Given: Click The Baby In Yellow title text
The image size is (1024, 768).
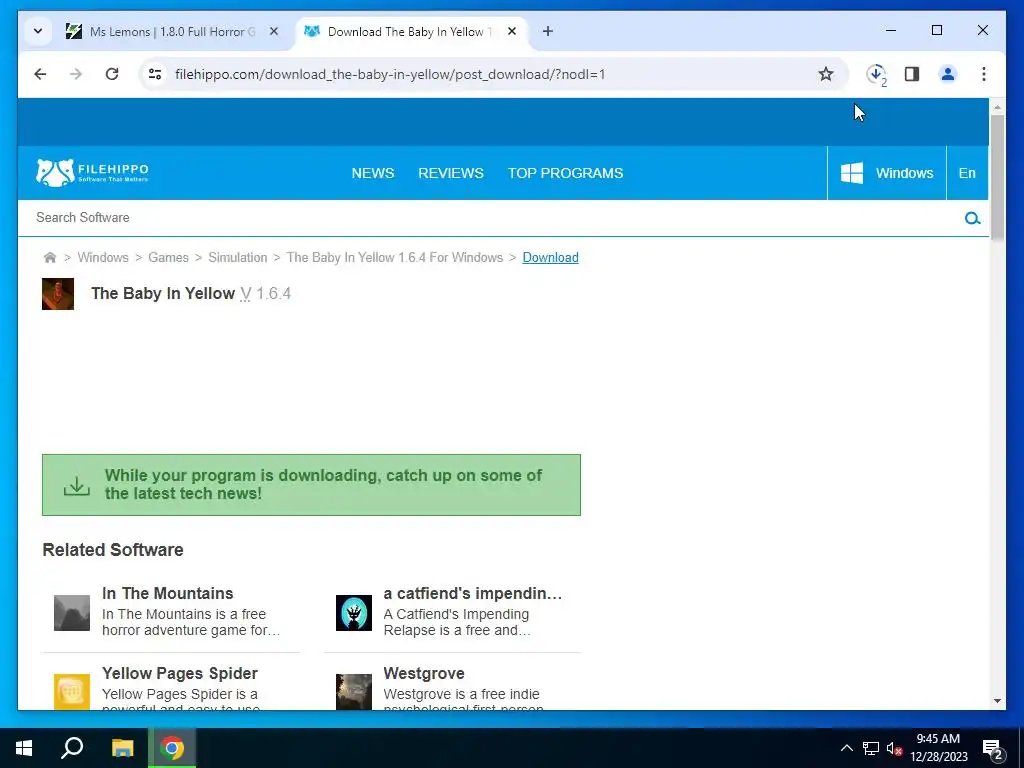Looking at the screenshot, I should [163, 294].
